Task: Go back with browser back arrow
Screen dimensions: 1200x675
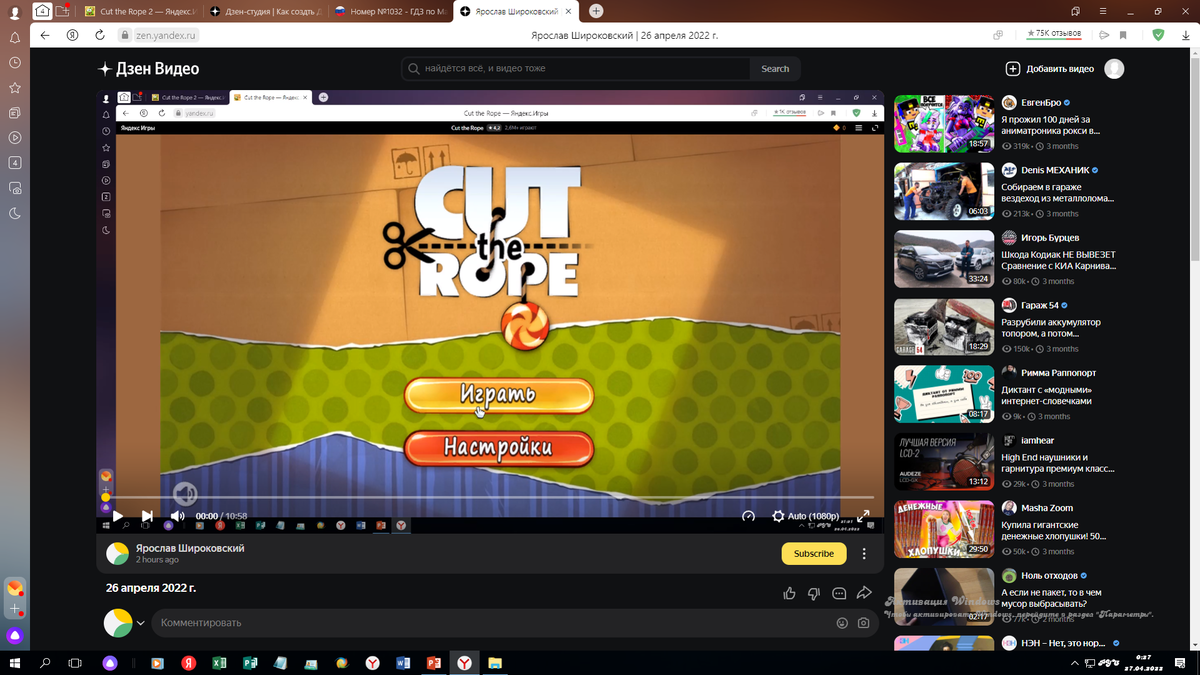Action: pyautogui.click(x=45, y=35)
